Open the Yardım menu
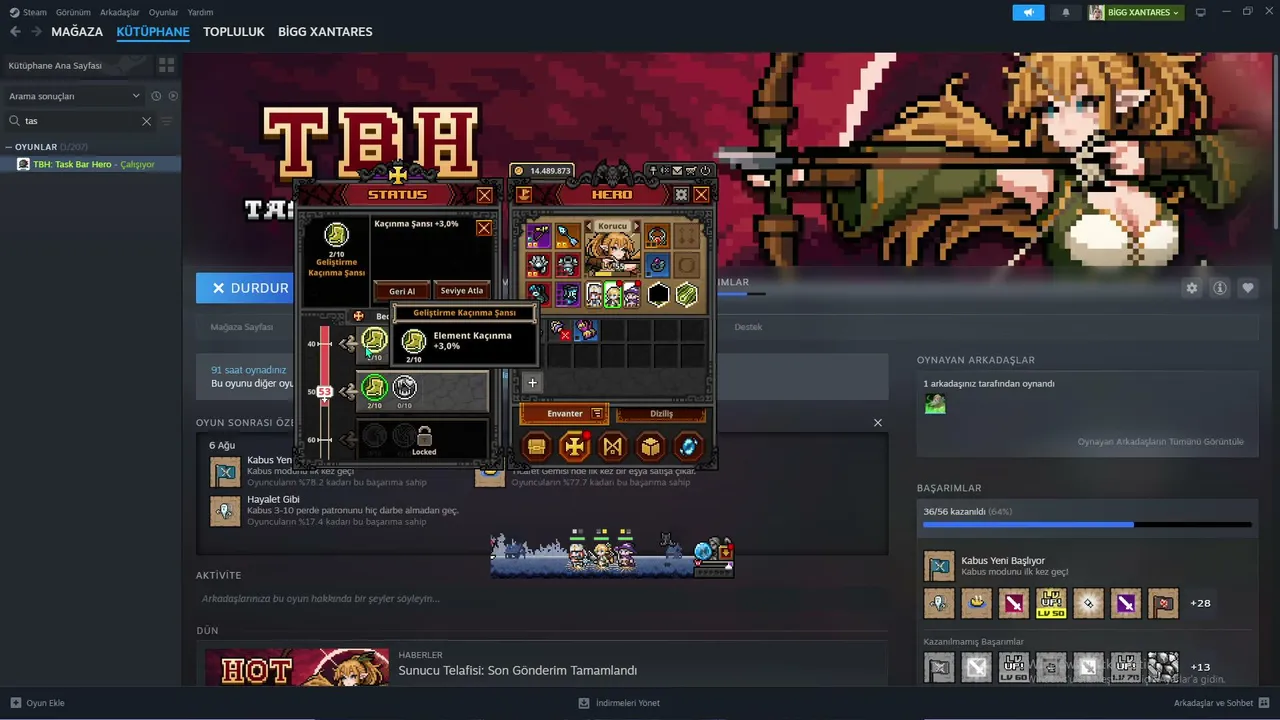This screenshot has width=1280, height=720. point(200,12)
